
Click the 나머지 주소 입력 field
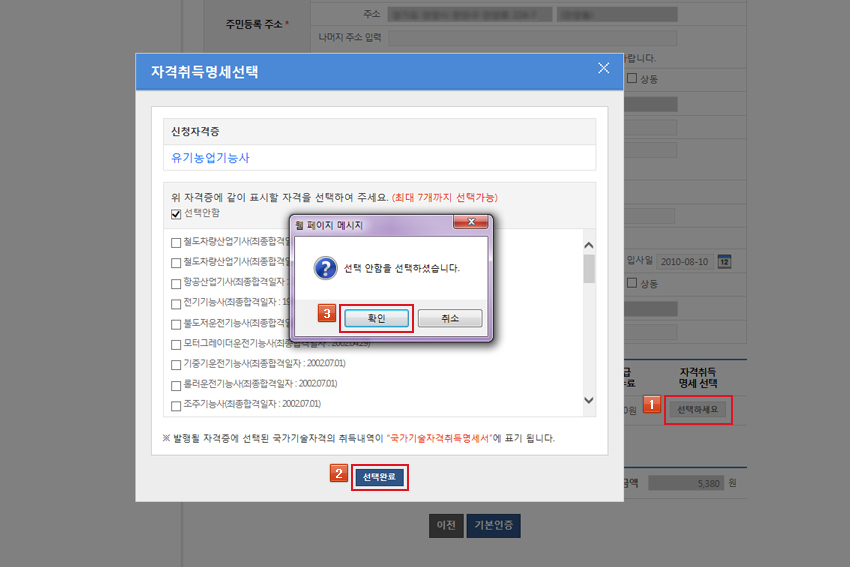point(533,38)
